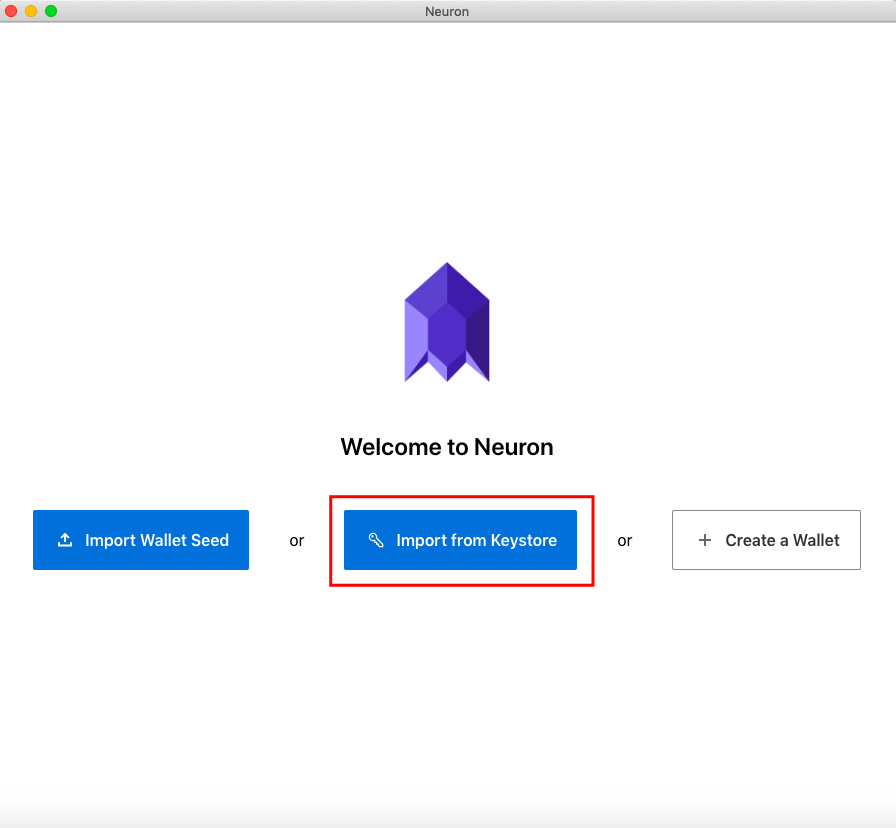Viewport: 896px width, 828px height.
Task: Select the "Create a Wallet" label text
Action: 782,540
